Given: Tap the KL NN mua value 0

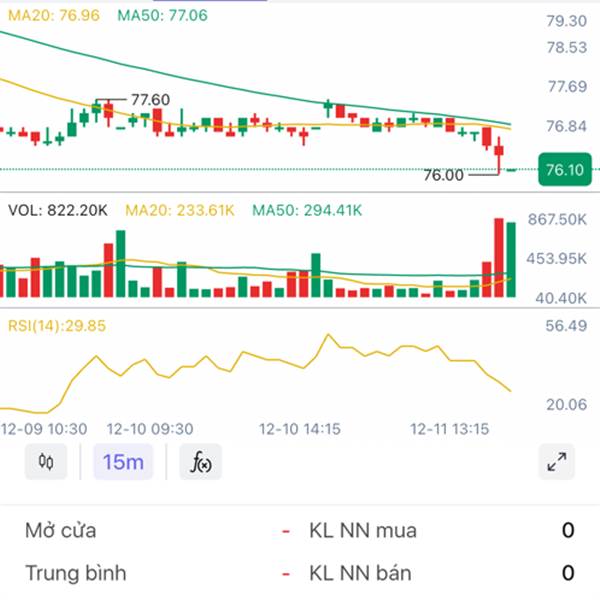Looking at the screenshot, I should [x=568, y=530].
